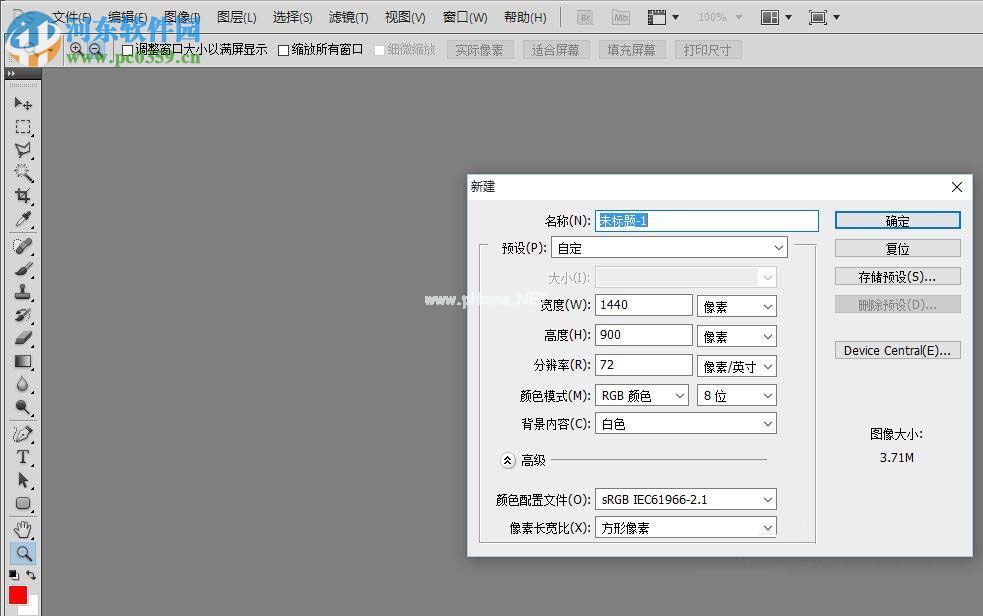Select the Move tool
Image resolution: width=983 pixels, height=616 pixels.
pos(23,103)
